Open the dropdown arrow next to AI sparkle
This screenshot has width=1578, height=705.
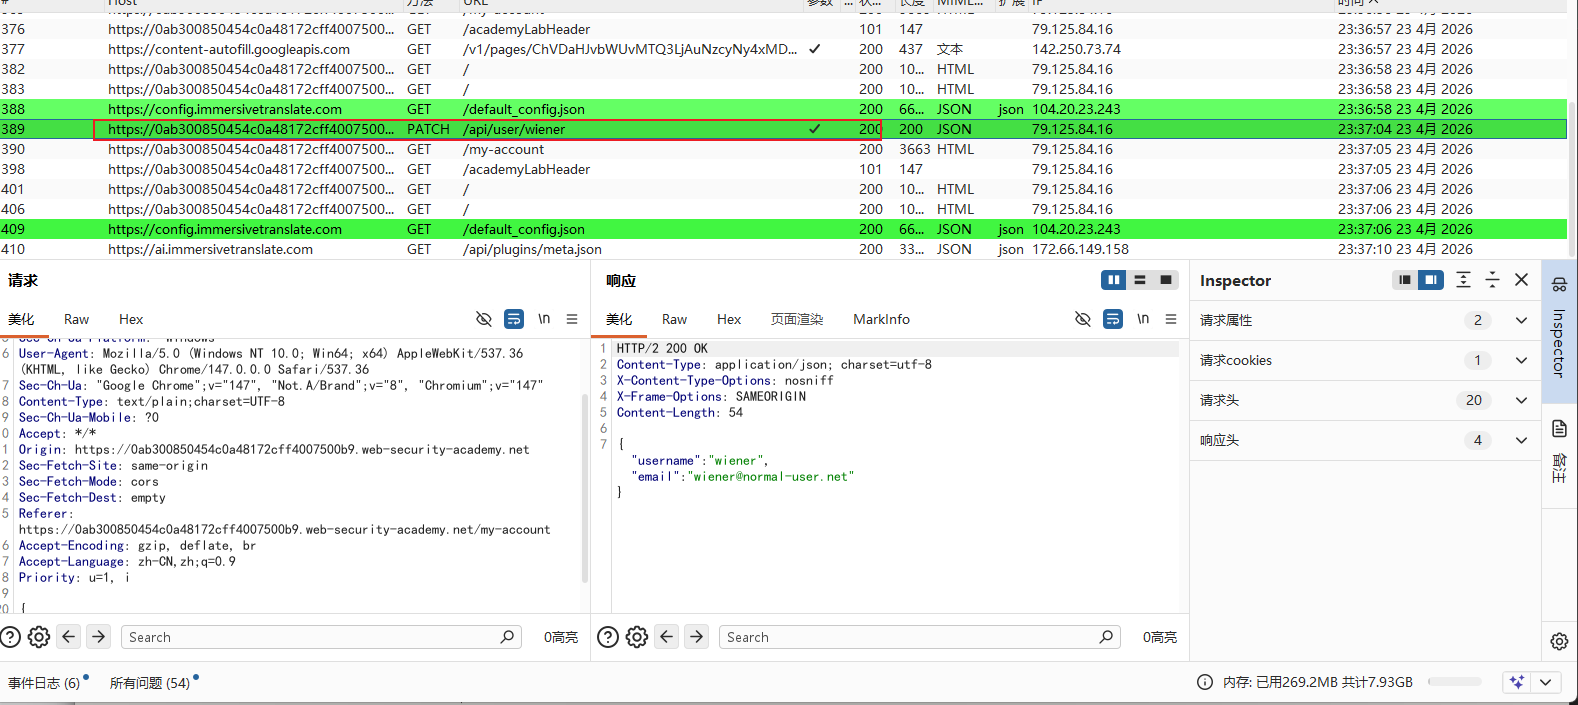(1546, 682)
